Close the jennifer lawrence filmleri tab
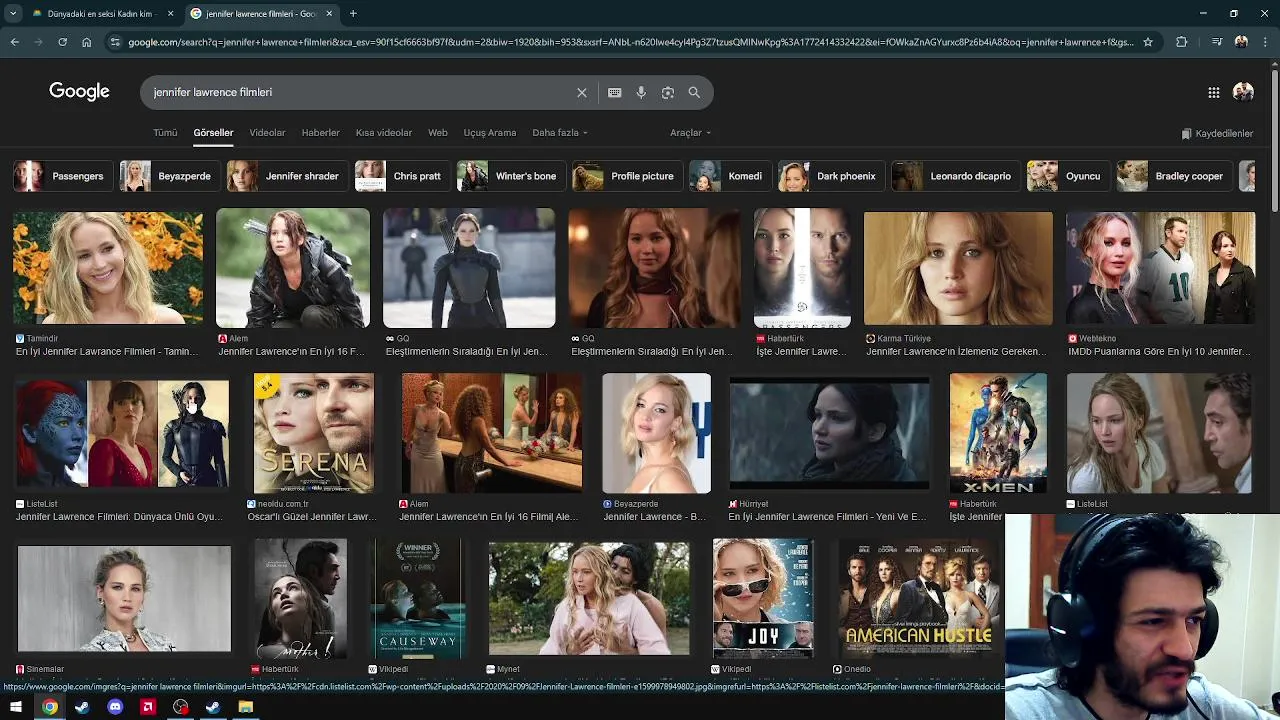Viewport: 1280px width, 720px height. [x=329, y=14]
